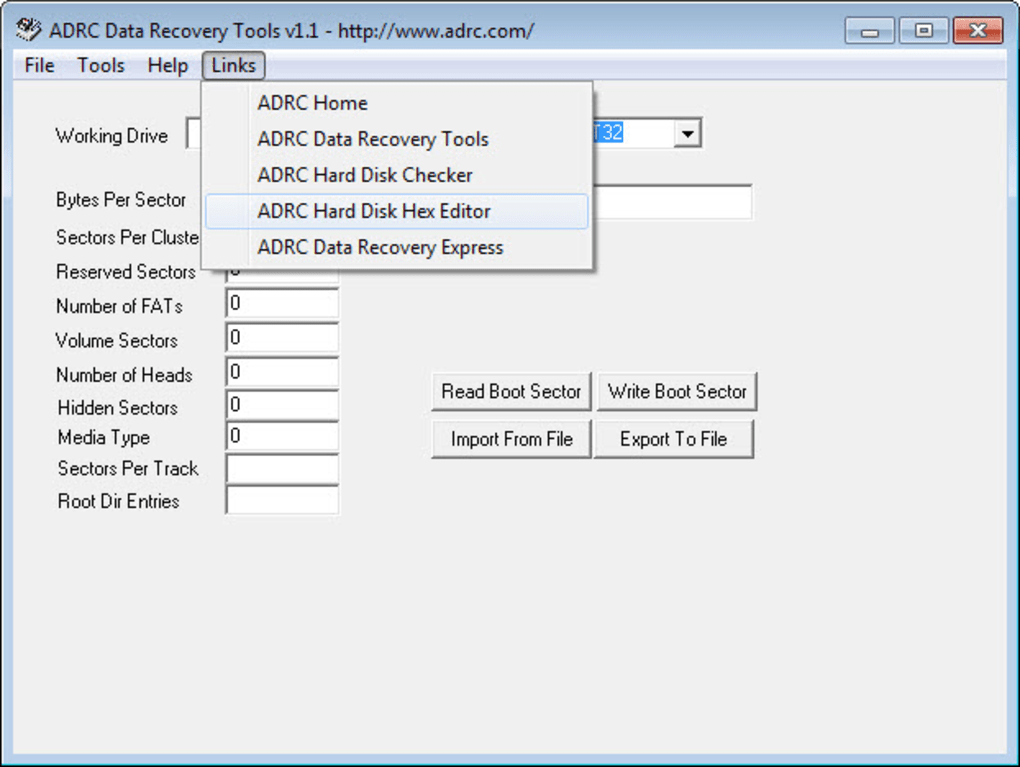Click the 'Reserved Sectors' label
The width and height of the screenshot is (1020, 767).
(x=126, y=271)
